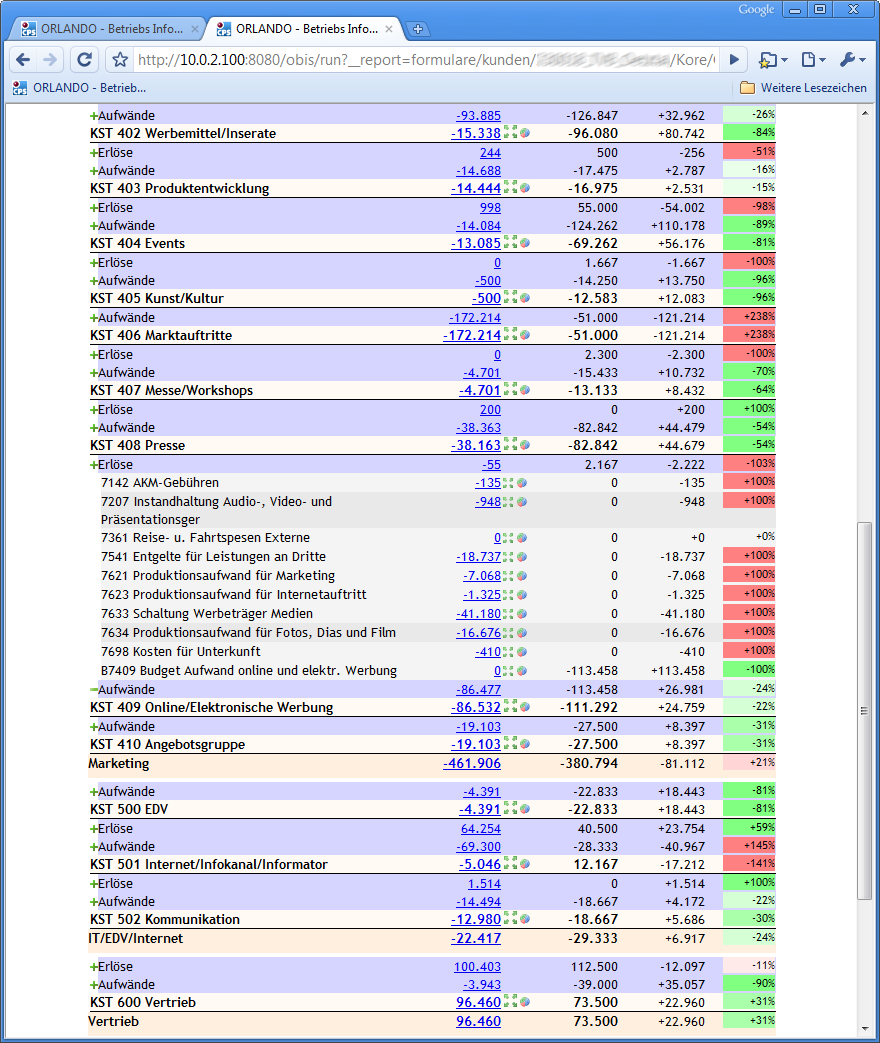Click the +21% cell in Marketing row

coord(749,763)
